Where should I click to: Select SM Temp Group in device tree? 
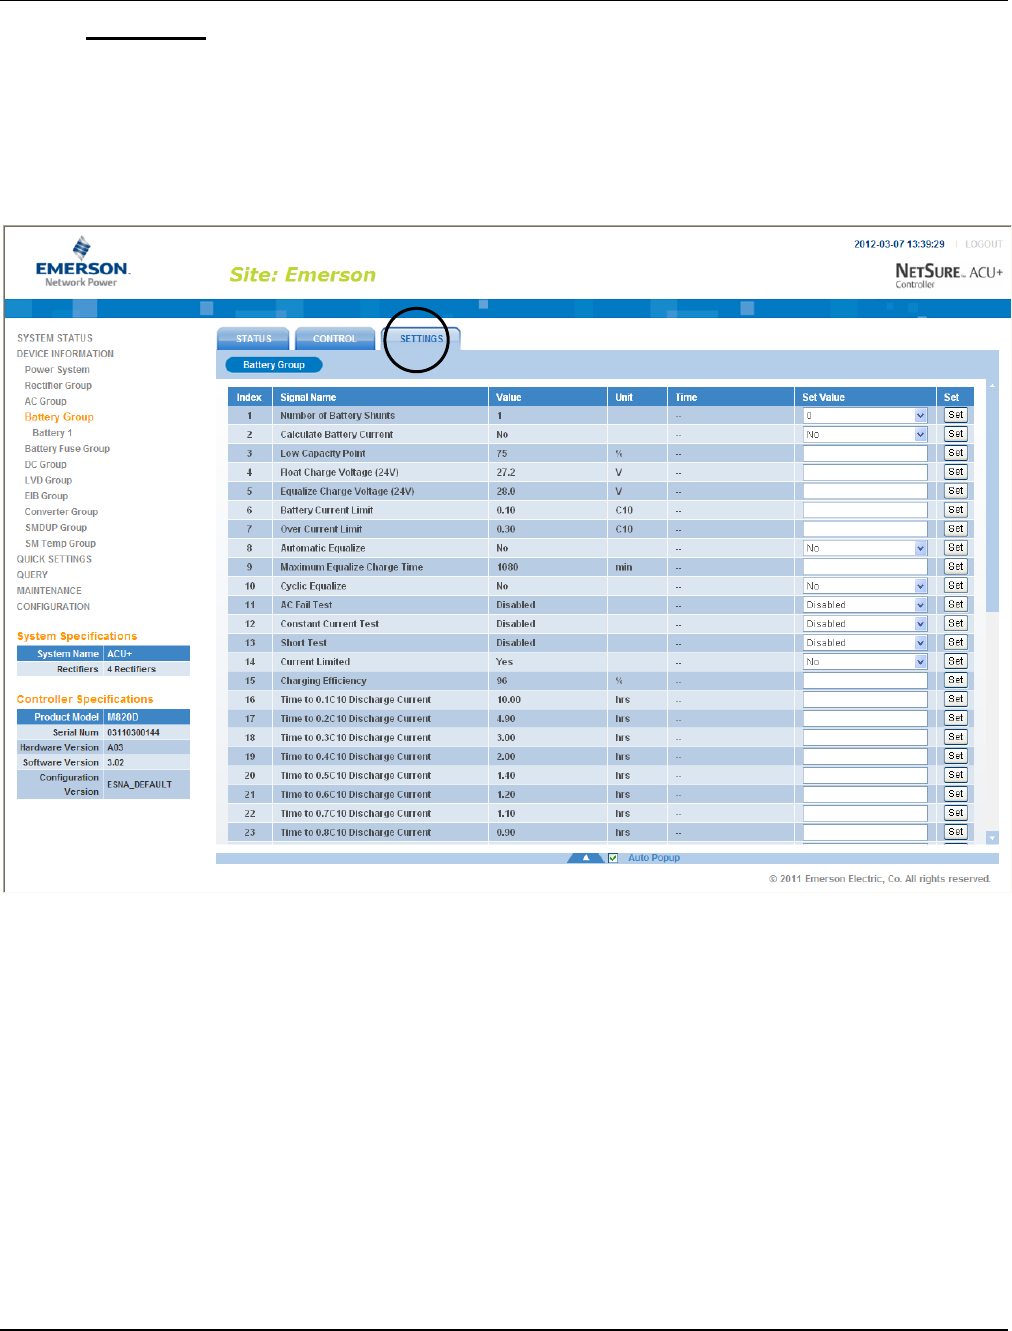pyautogui.click(x=60, y=544)
